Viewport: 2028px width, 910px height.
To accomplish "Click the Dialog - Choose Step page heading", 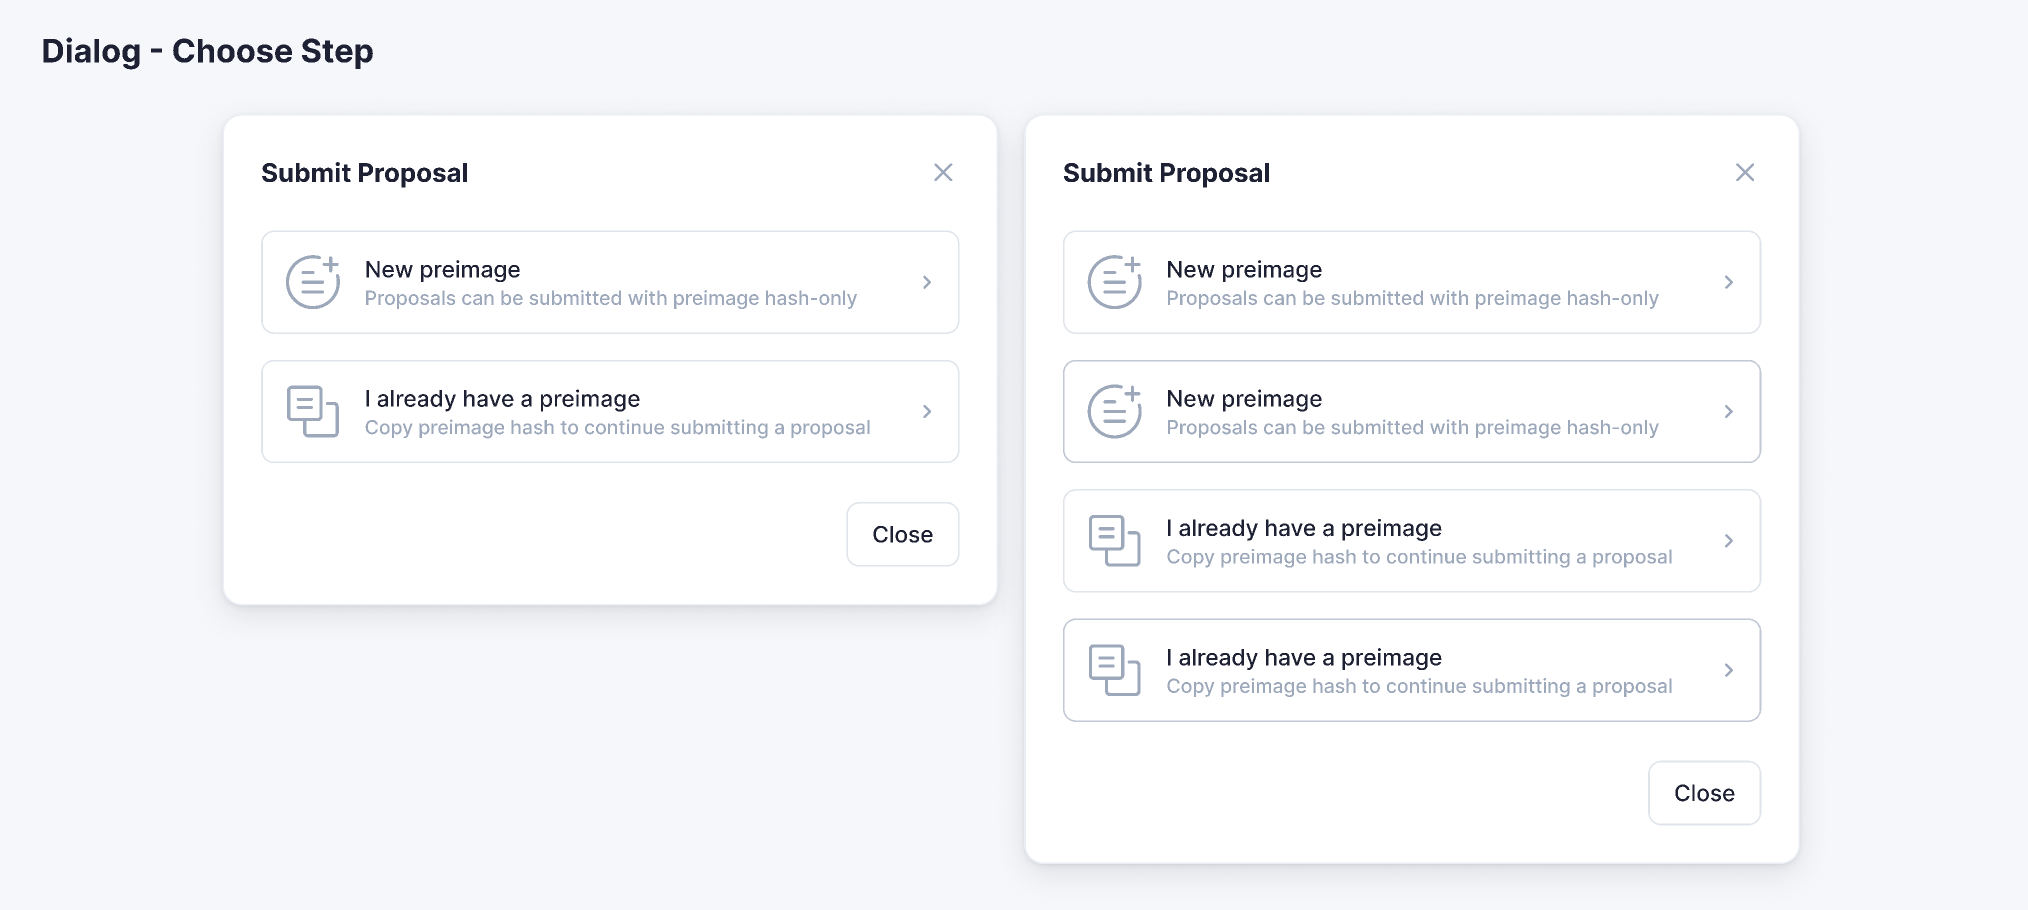I will click(207, 50).
